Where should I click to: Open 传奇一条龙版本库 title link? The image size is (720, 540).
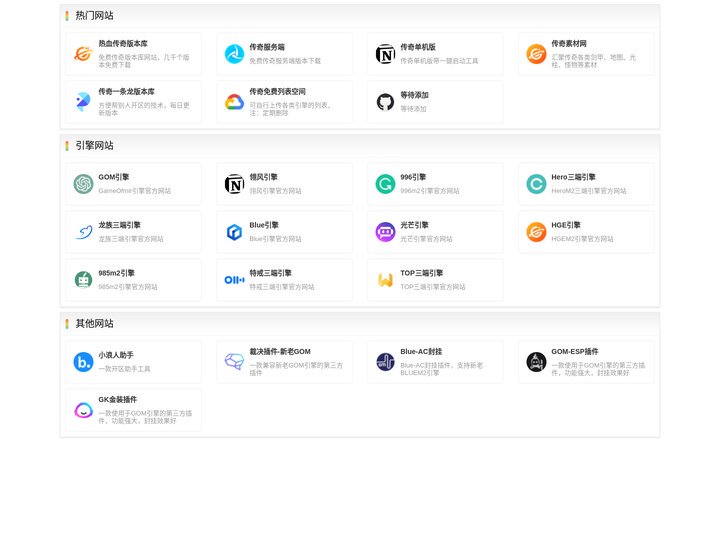(126, 91)
